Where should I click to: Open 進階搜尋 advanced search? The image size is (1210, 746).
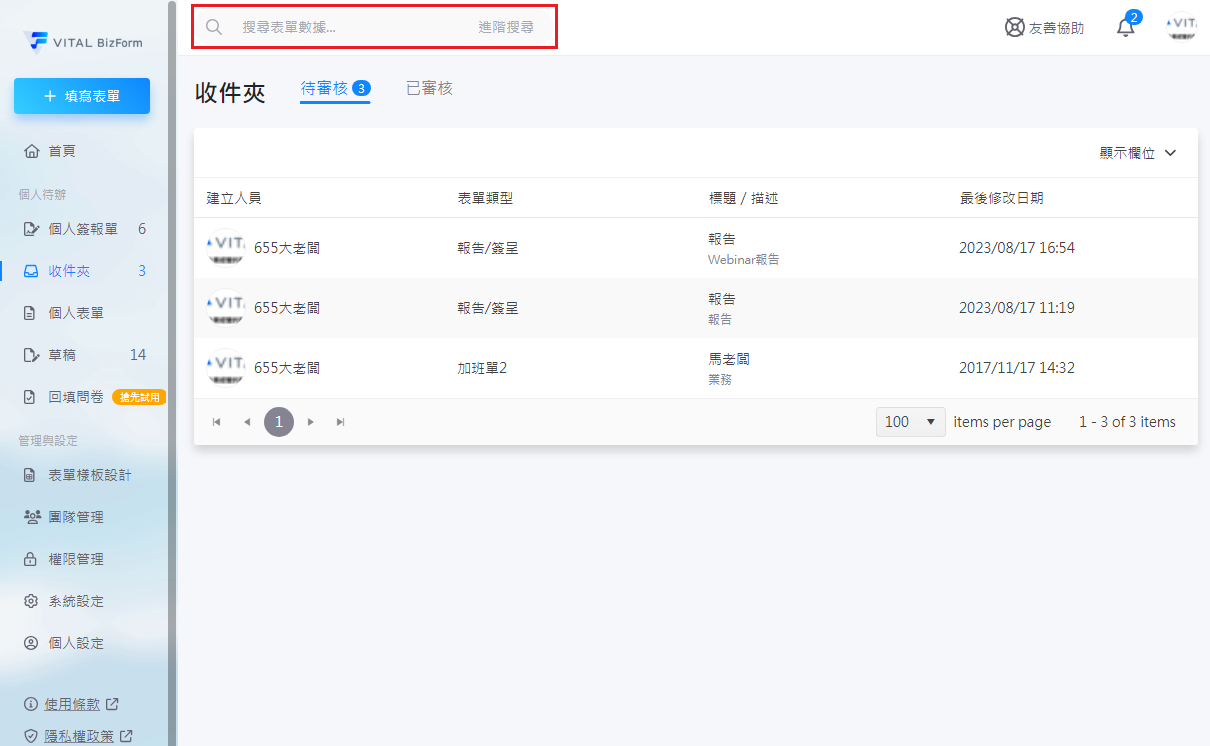pos(506,27)
